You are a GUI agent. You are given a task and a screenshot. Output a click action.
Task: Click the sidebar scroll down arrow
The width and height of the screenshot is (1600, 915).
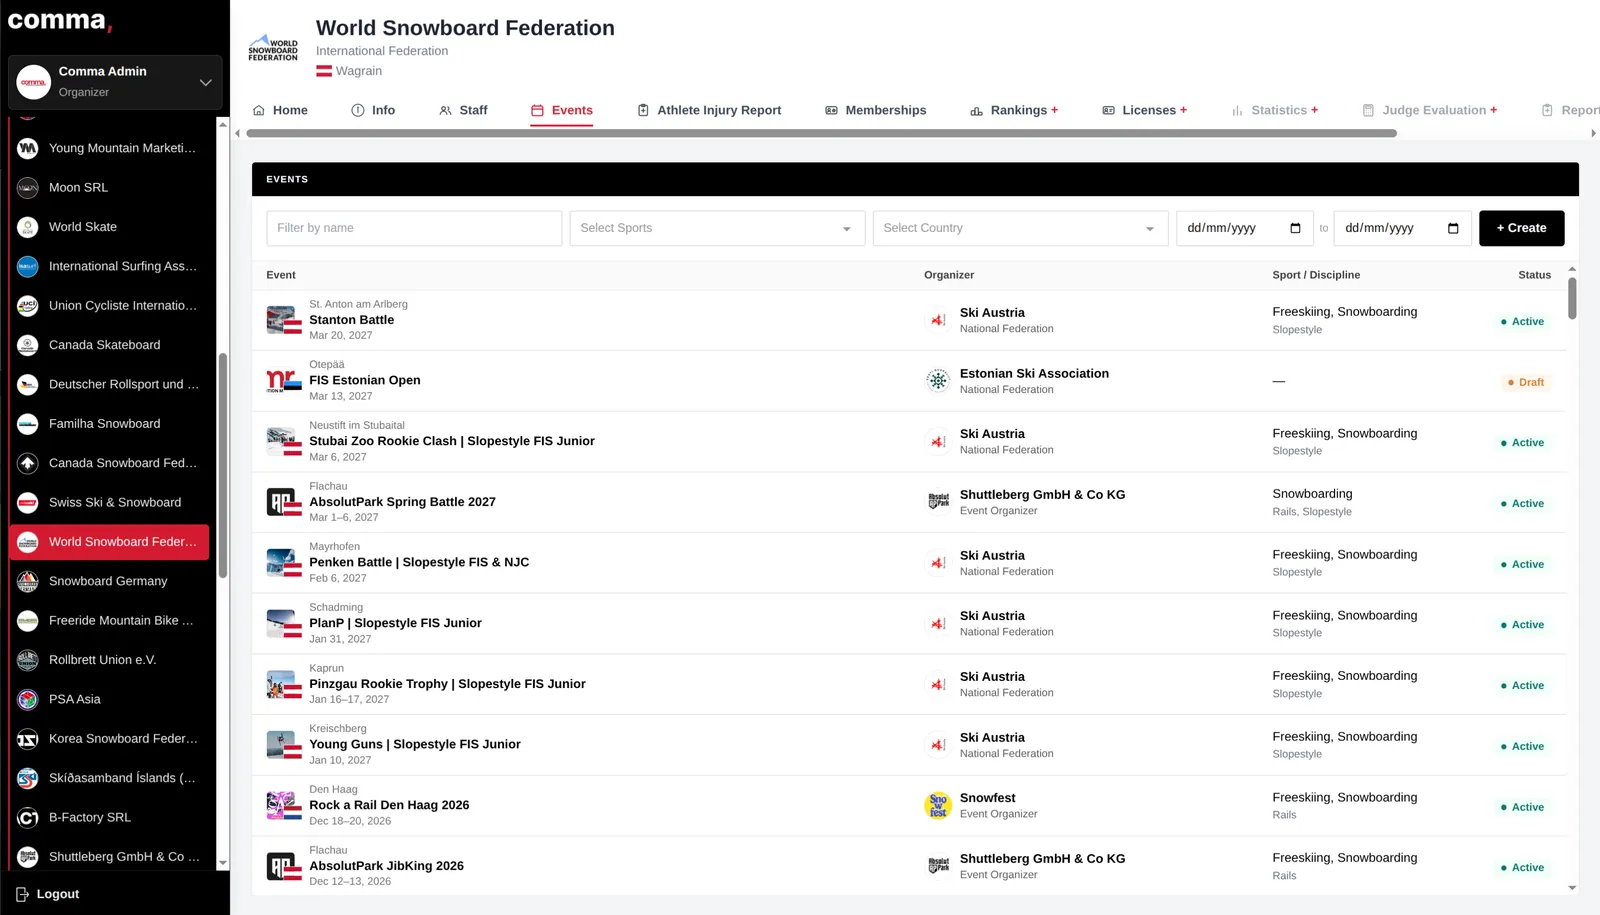pos(222,862)
